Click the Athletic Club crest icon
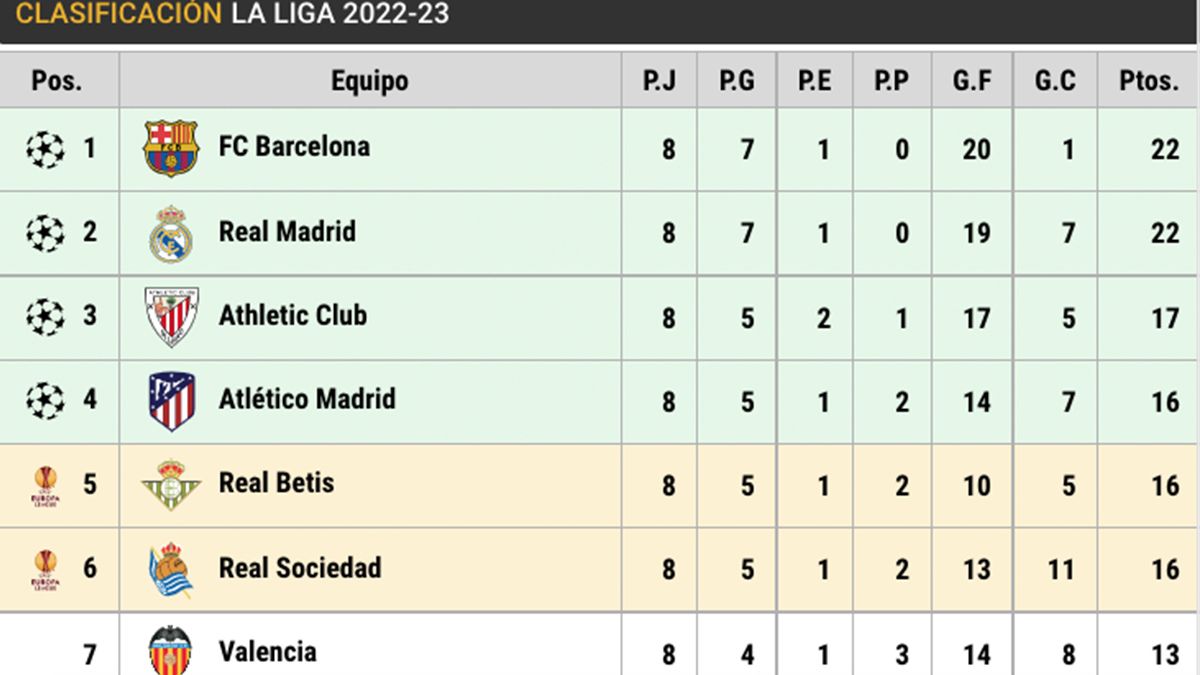The height and width of the screenshot is (675, 1200). coord(171,316)
